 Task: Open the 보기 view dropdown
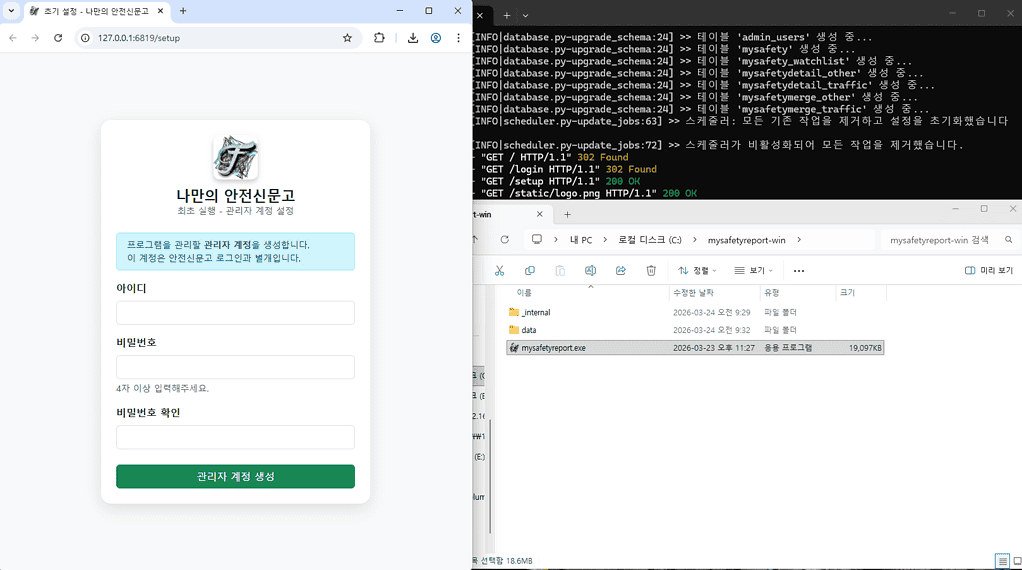click(753, 271)
